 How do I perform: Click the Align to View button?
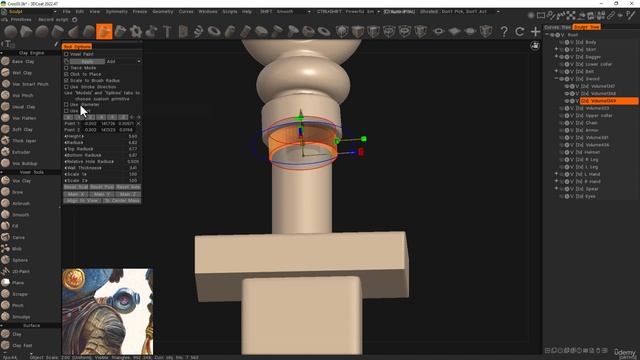[82, 200]
